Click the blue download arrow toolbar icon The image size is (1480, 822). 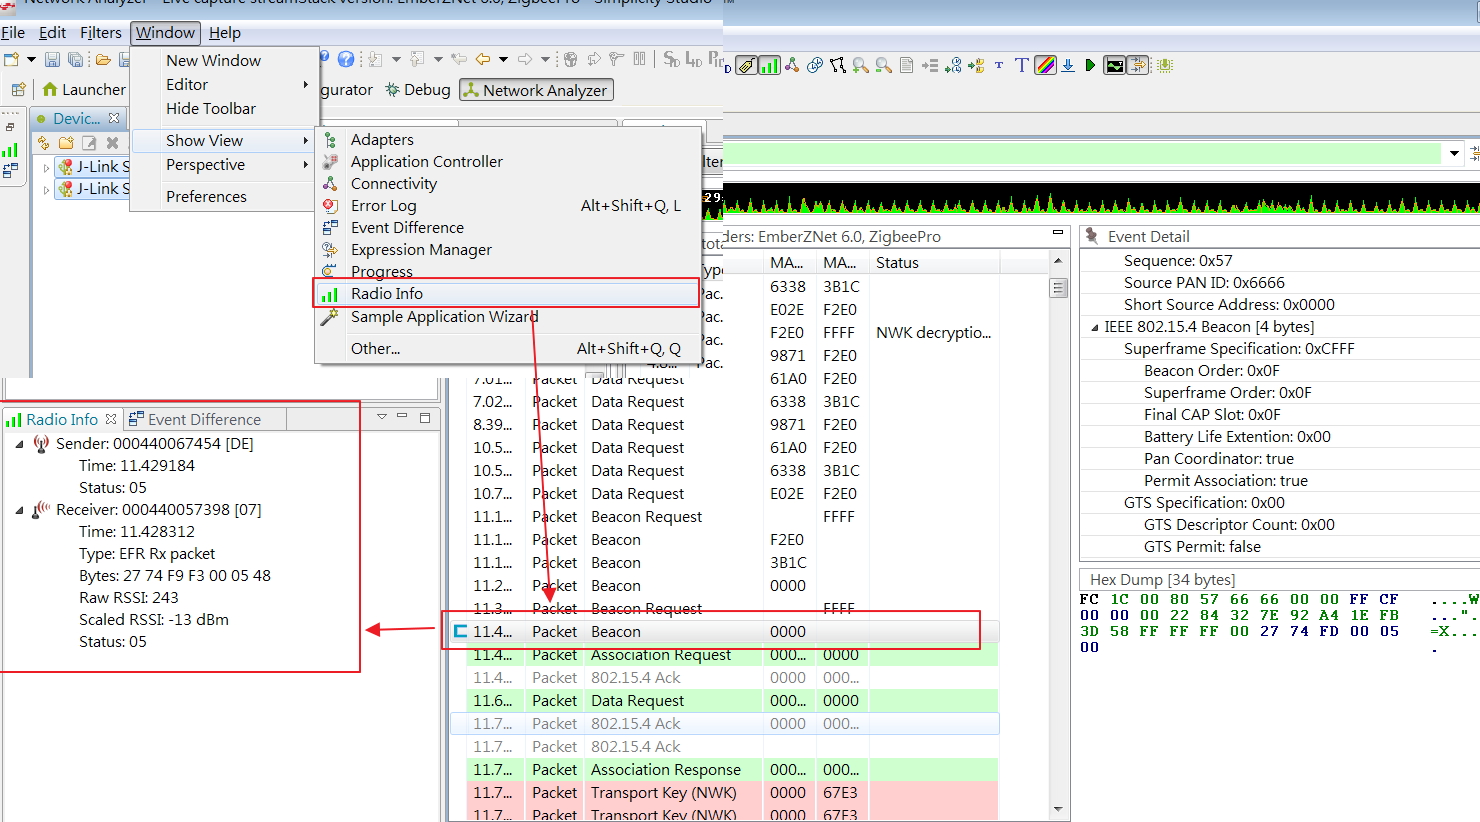(1066, 65)
